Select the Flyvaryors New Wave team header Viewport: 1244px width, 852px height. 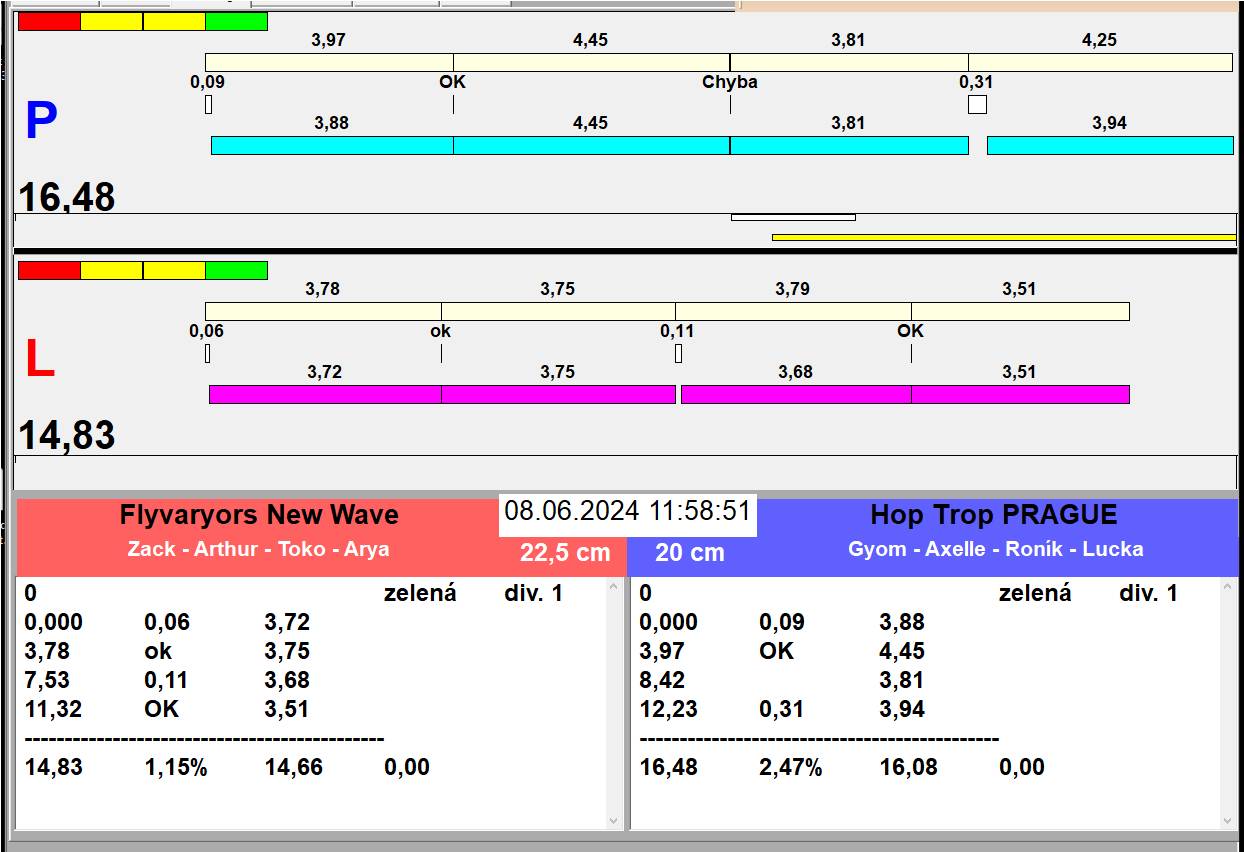(259, 516)
